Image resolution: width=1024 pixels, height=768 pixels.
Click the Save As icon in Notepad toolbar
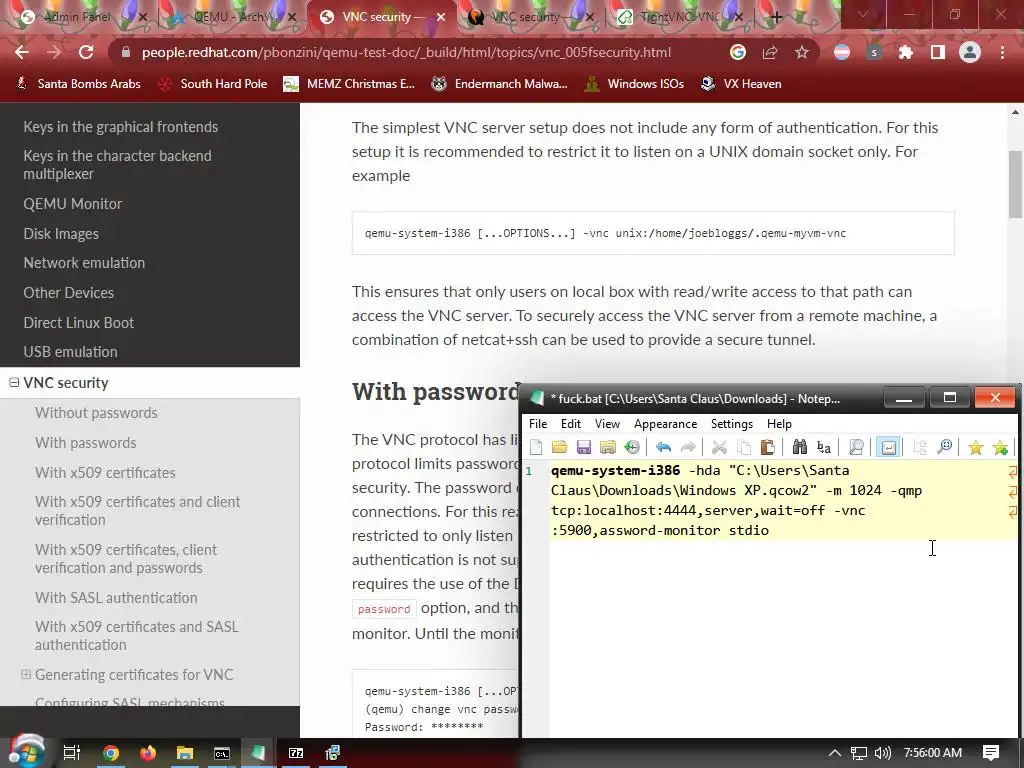(x=608, y=447)
